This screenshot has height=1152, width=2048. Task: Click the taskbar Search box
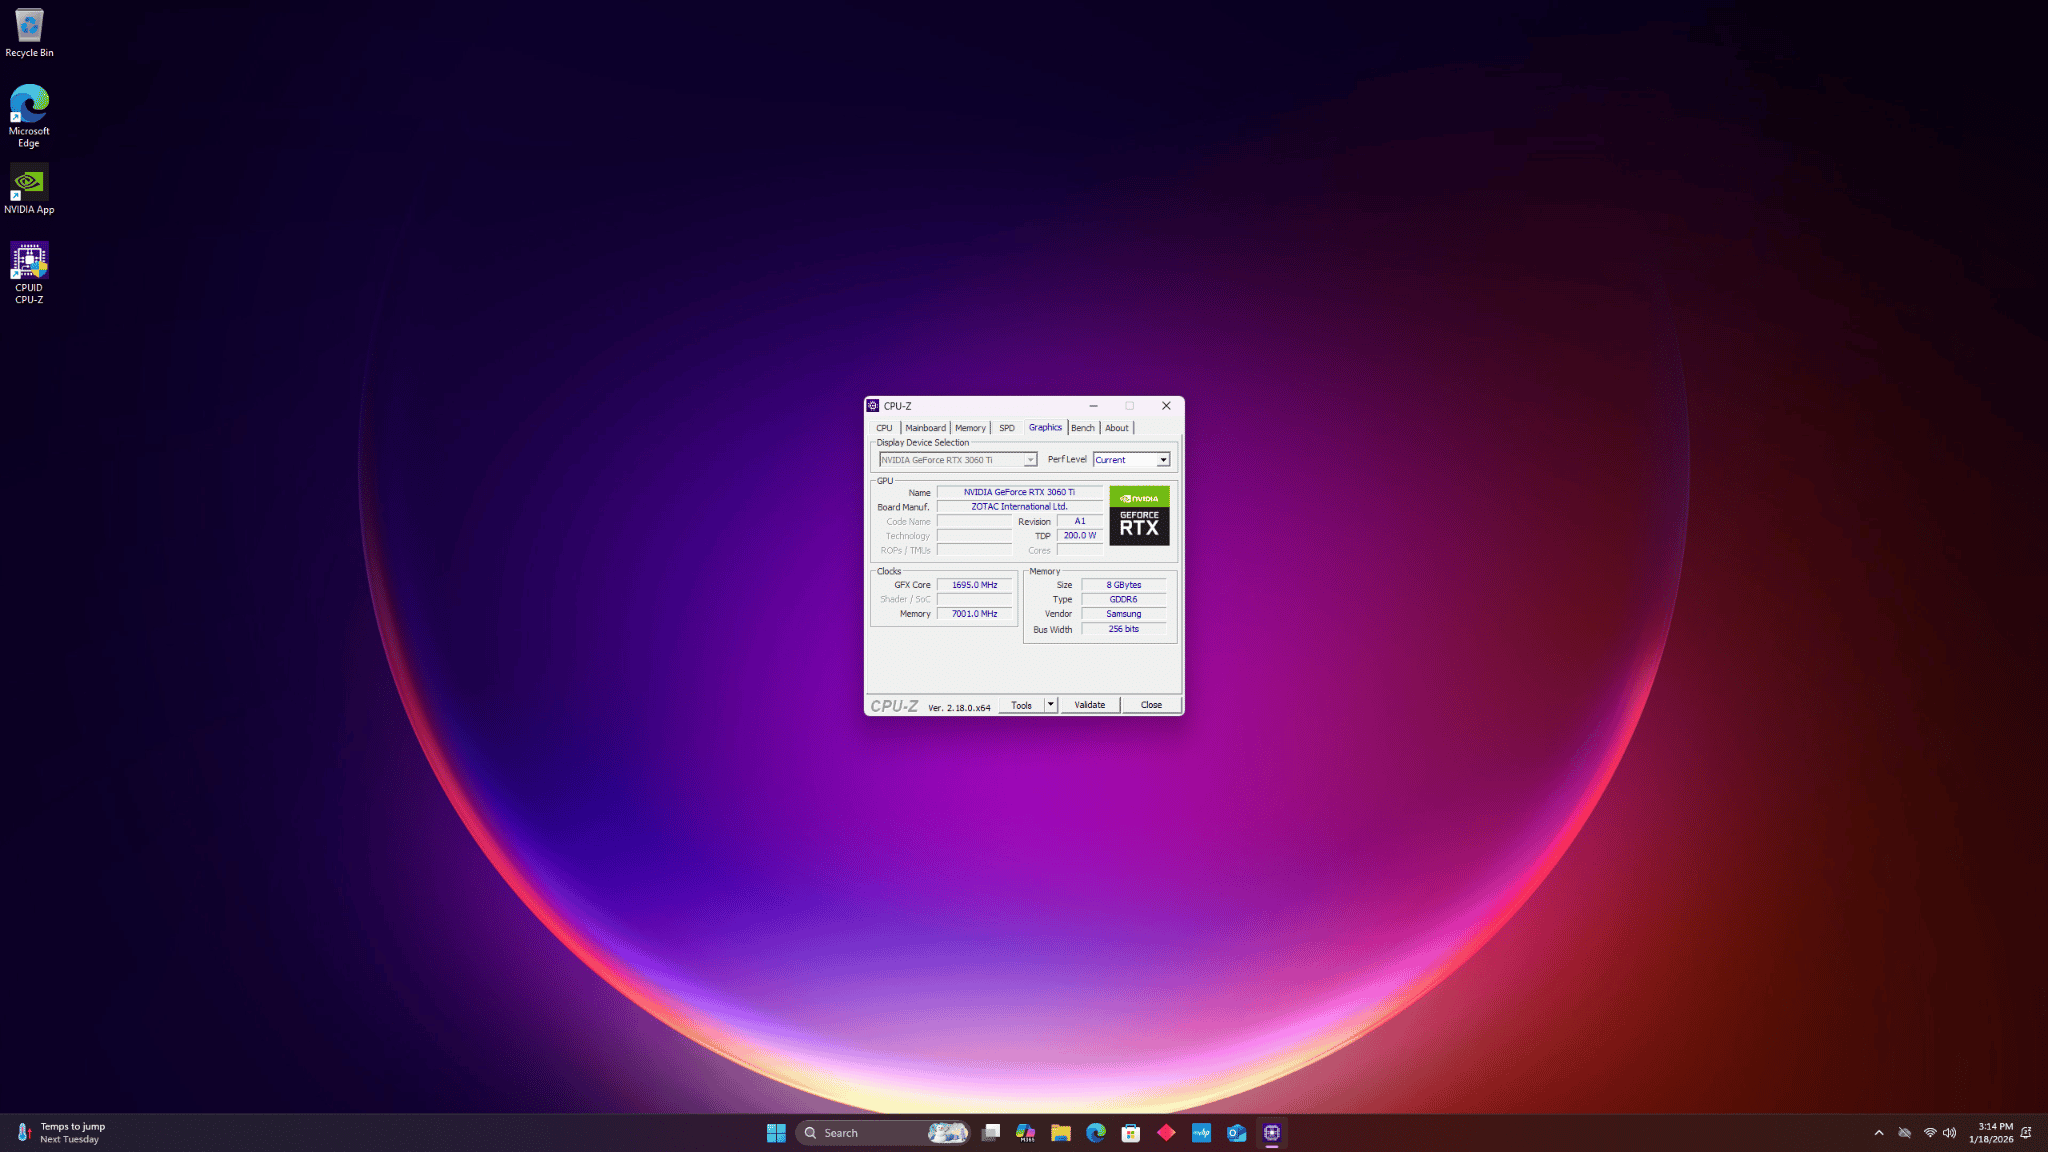(x=883, y=1133)
